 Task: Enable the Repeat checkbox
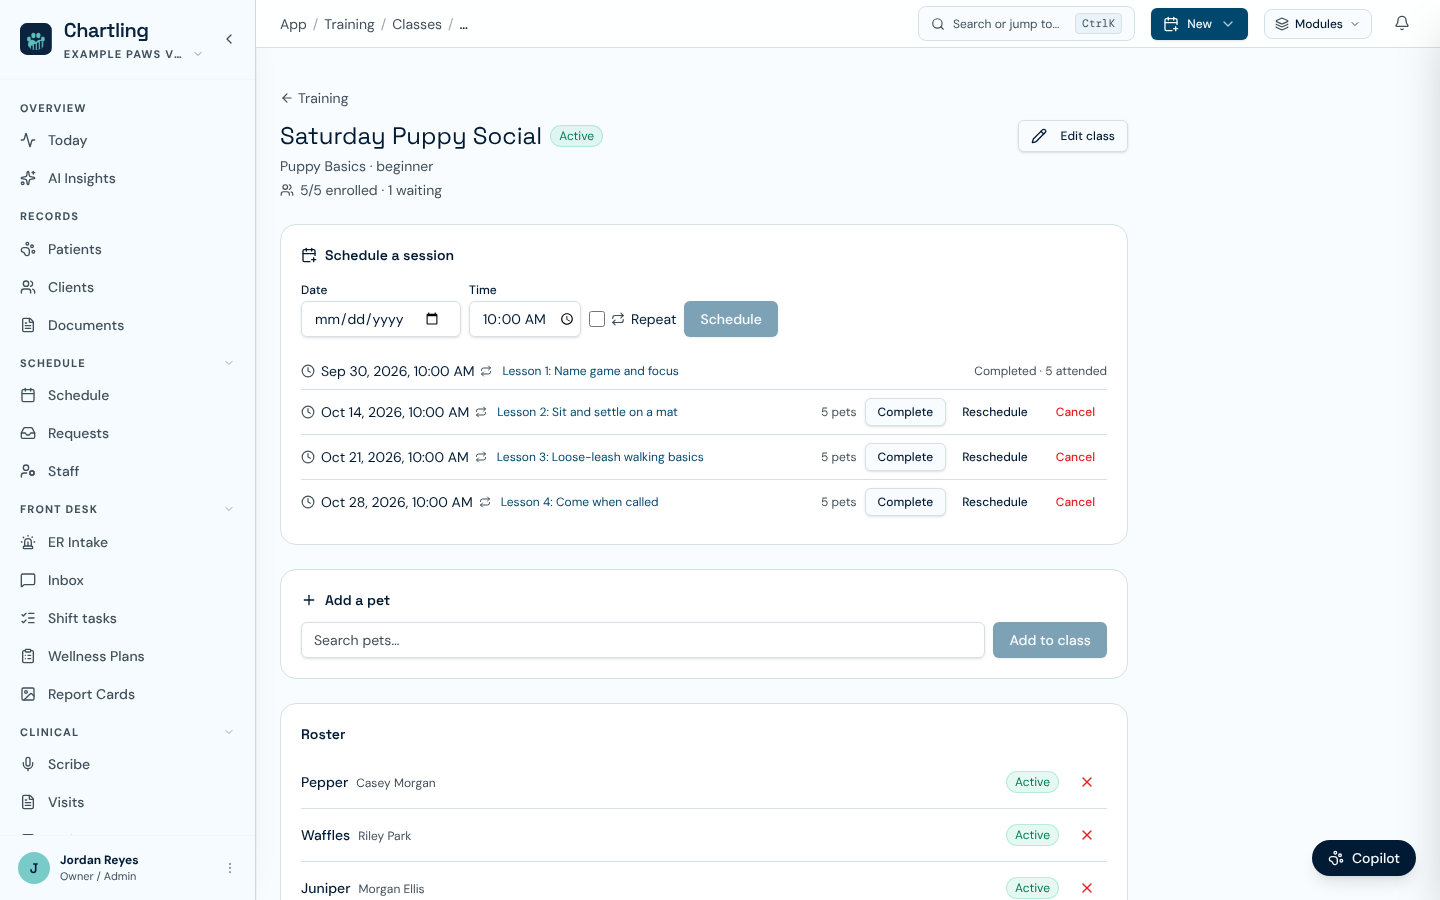597,319
